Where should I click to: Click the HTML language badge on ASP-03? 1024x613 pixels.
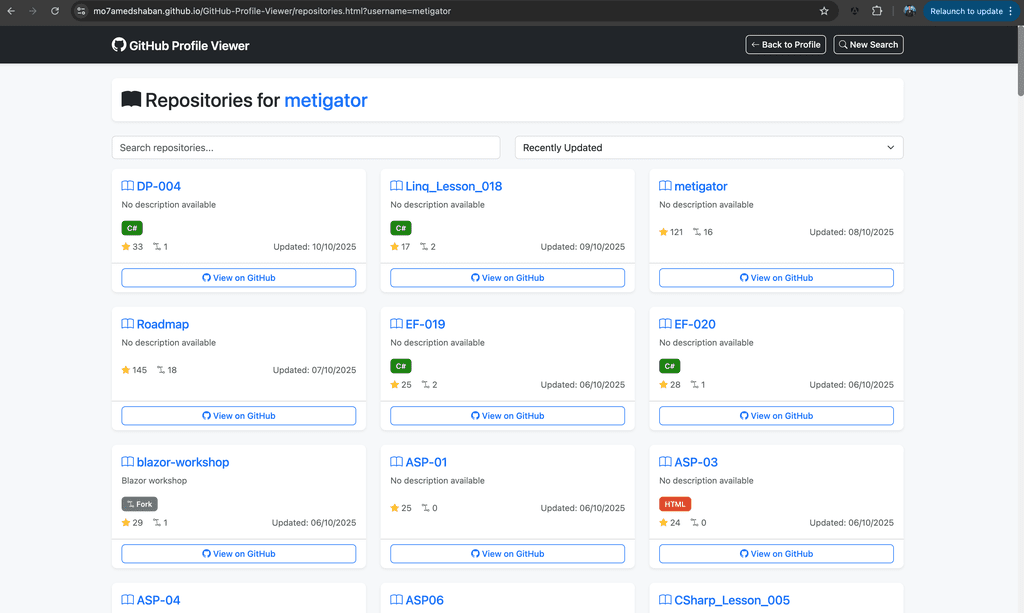tap(675, 504)
